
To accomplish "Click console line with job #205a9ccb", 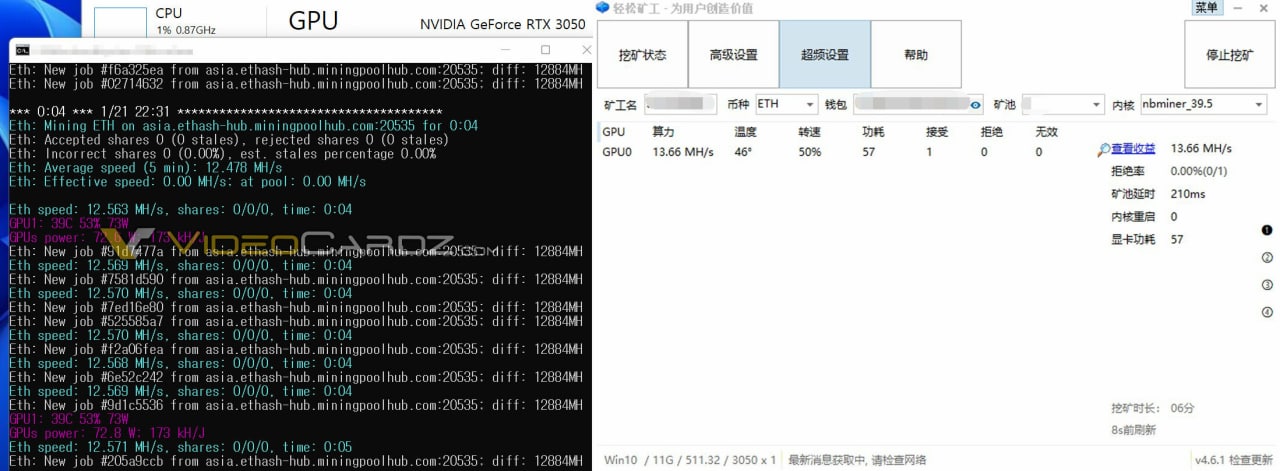I will [x=296, y=462].
